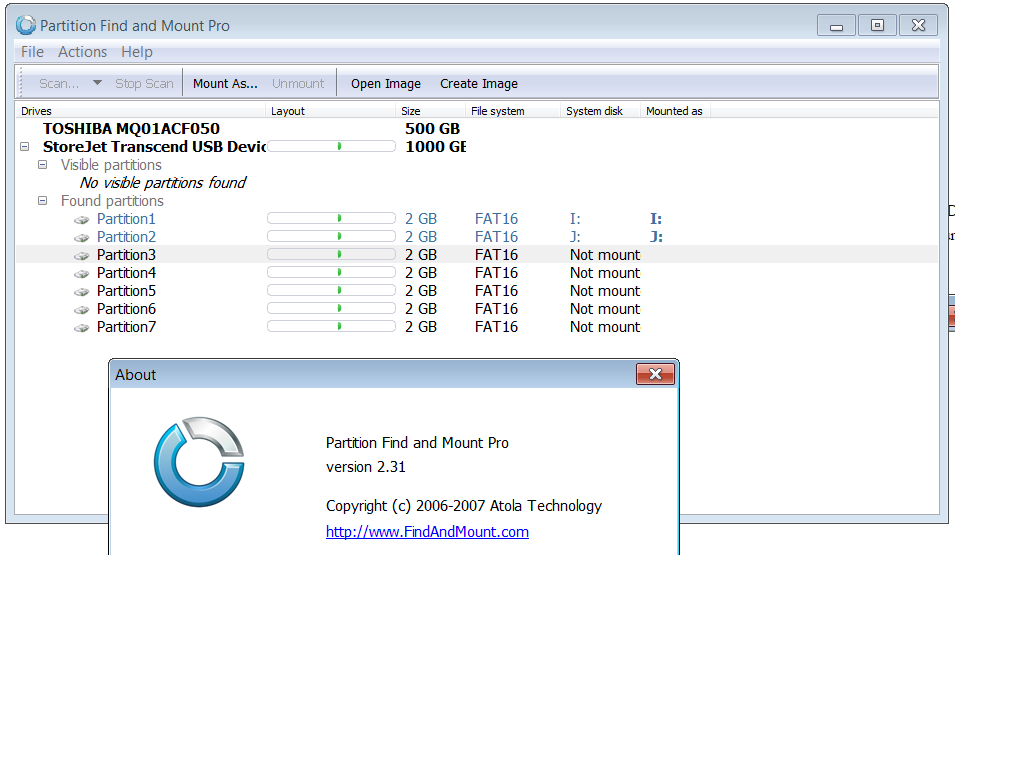Select Partition2 in the found list
This screenshot has width=1024, height=768.
pos(126,236)
